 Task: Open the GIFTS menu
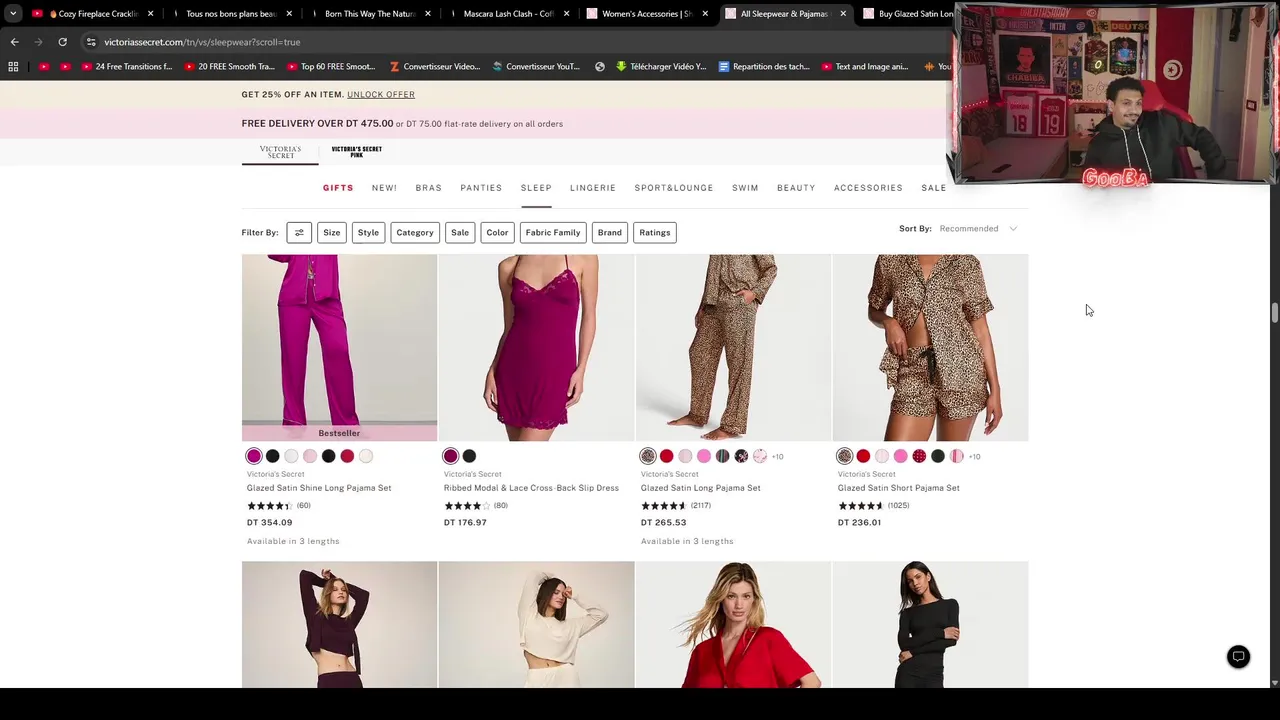[338, 188]
